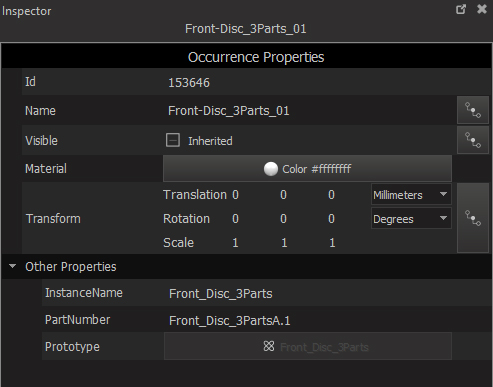
Task: Click the PartNumber value Front_Disc_3PartsA.1
Action: (230, 321)
